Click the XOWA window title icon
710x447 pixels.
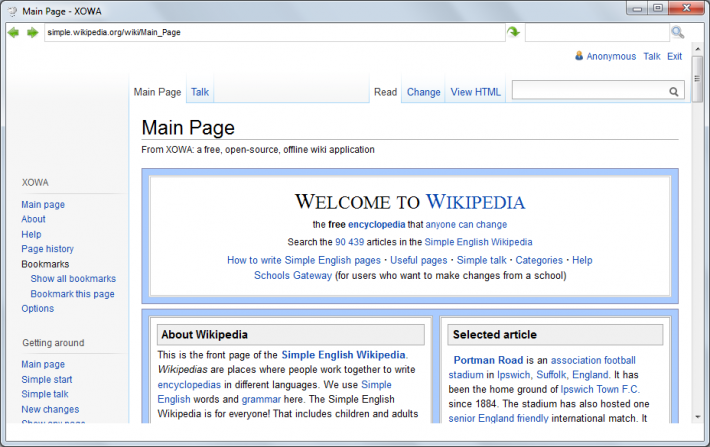point(13,11)
